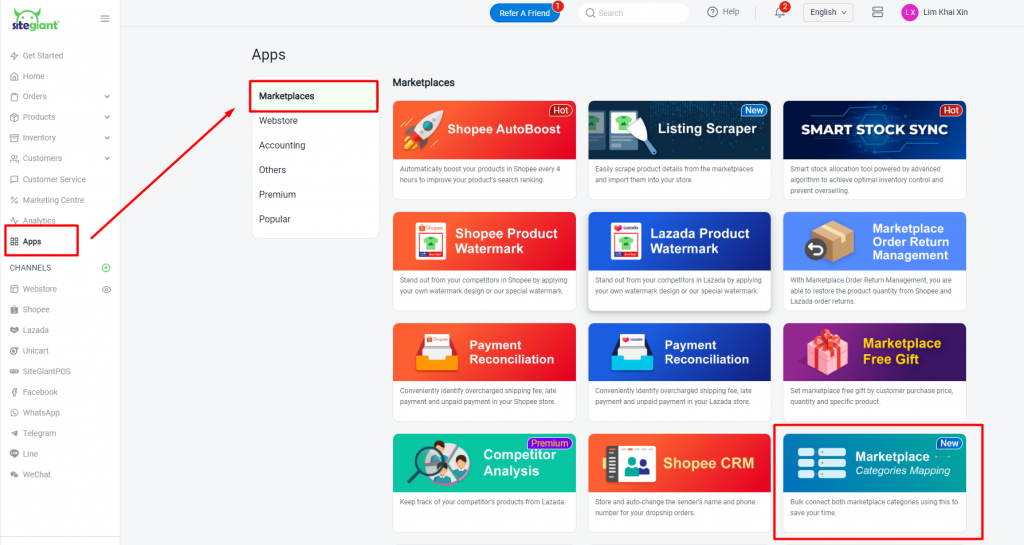
Task: Click the SiteGiant logo
Action: click(36, 19)
